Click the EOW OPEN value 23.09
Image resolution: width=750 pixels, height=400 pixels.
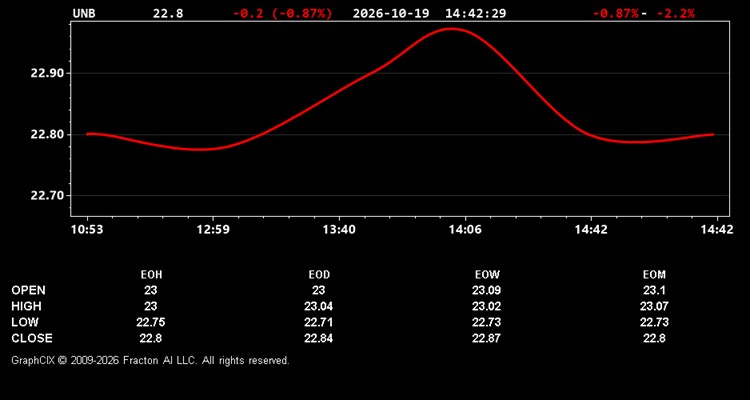click(486, 290)
